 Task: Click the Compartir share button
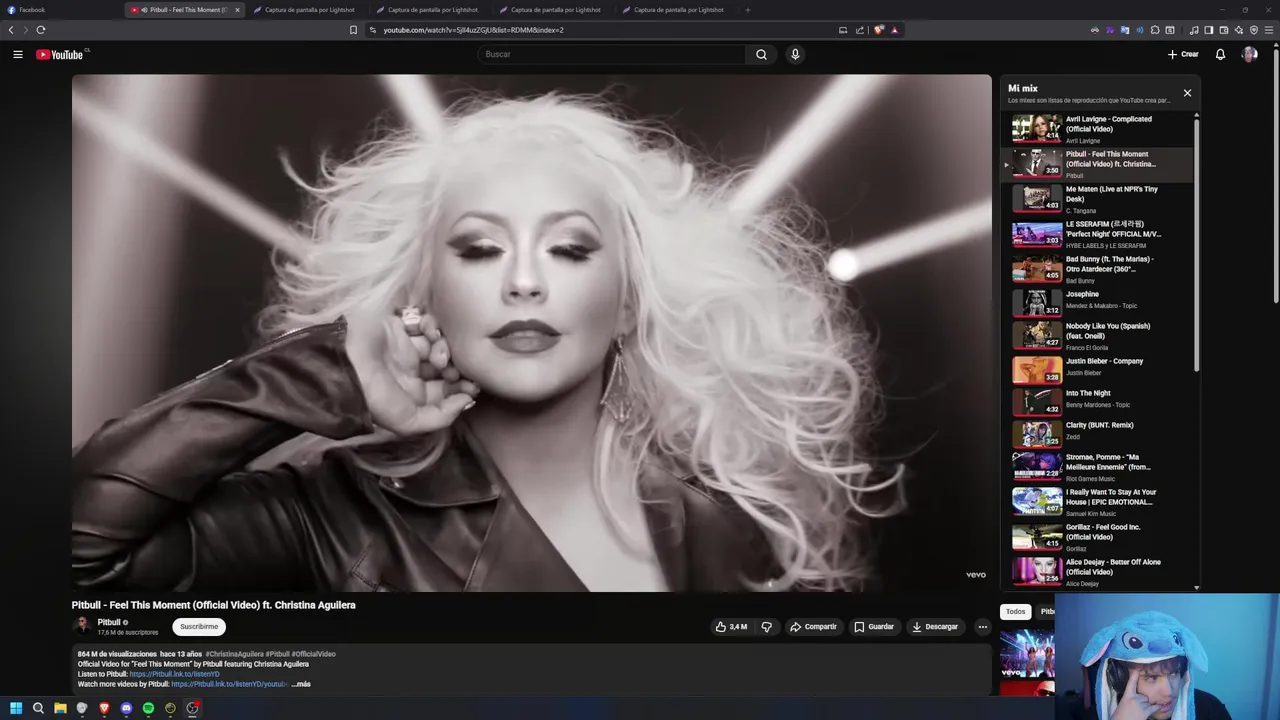coord(813,627)
